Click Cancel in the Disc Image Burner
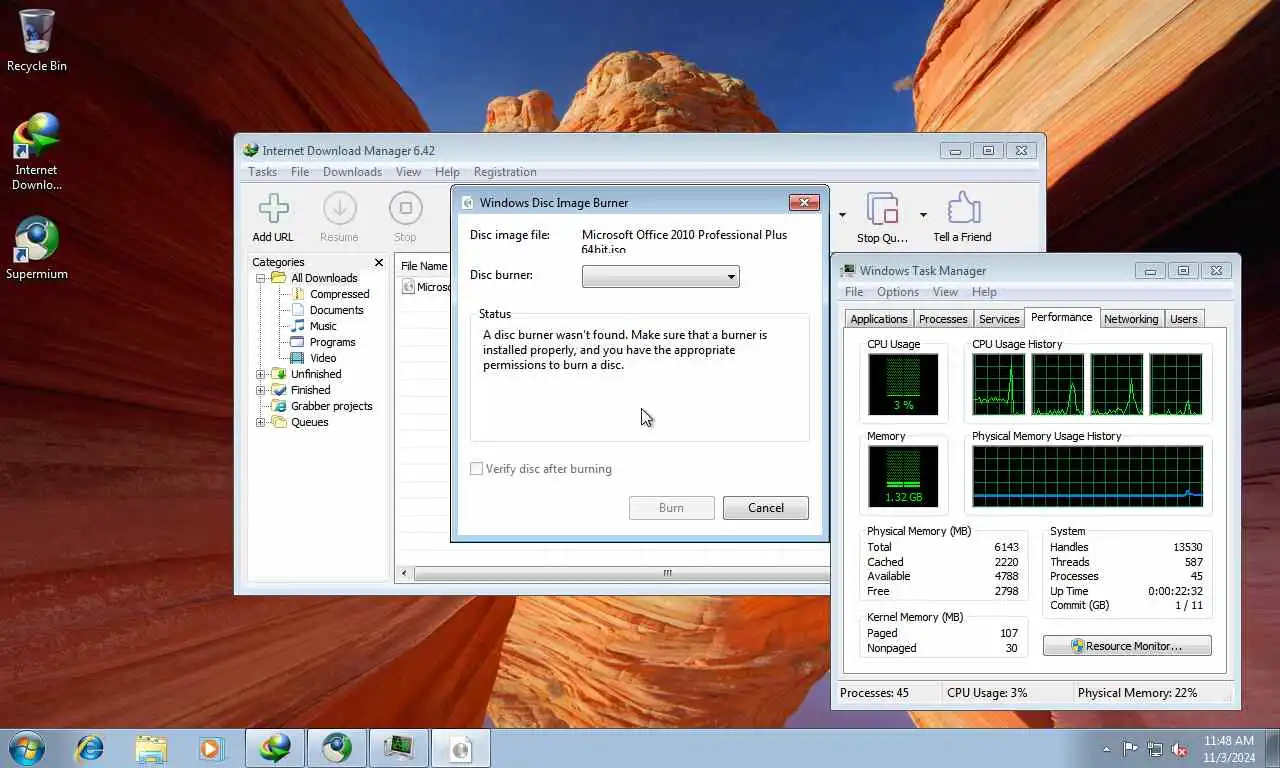The width and height of the screenshot is (1280, 768). 766,508
